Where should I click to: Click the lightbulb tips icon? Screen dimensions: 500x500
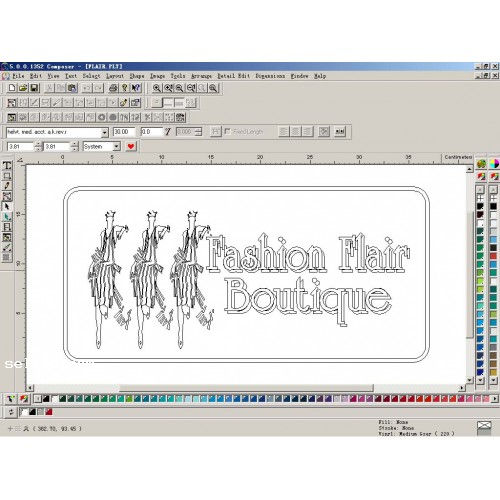click(125, 88)
